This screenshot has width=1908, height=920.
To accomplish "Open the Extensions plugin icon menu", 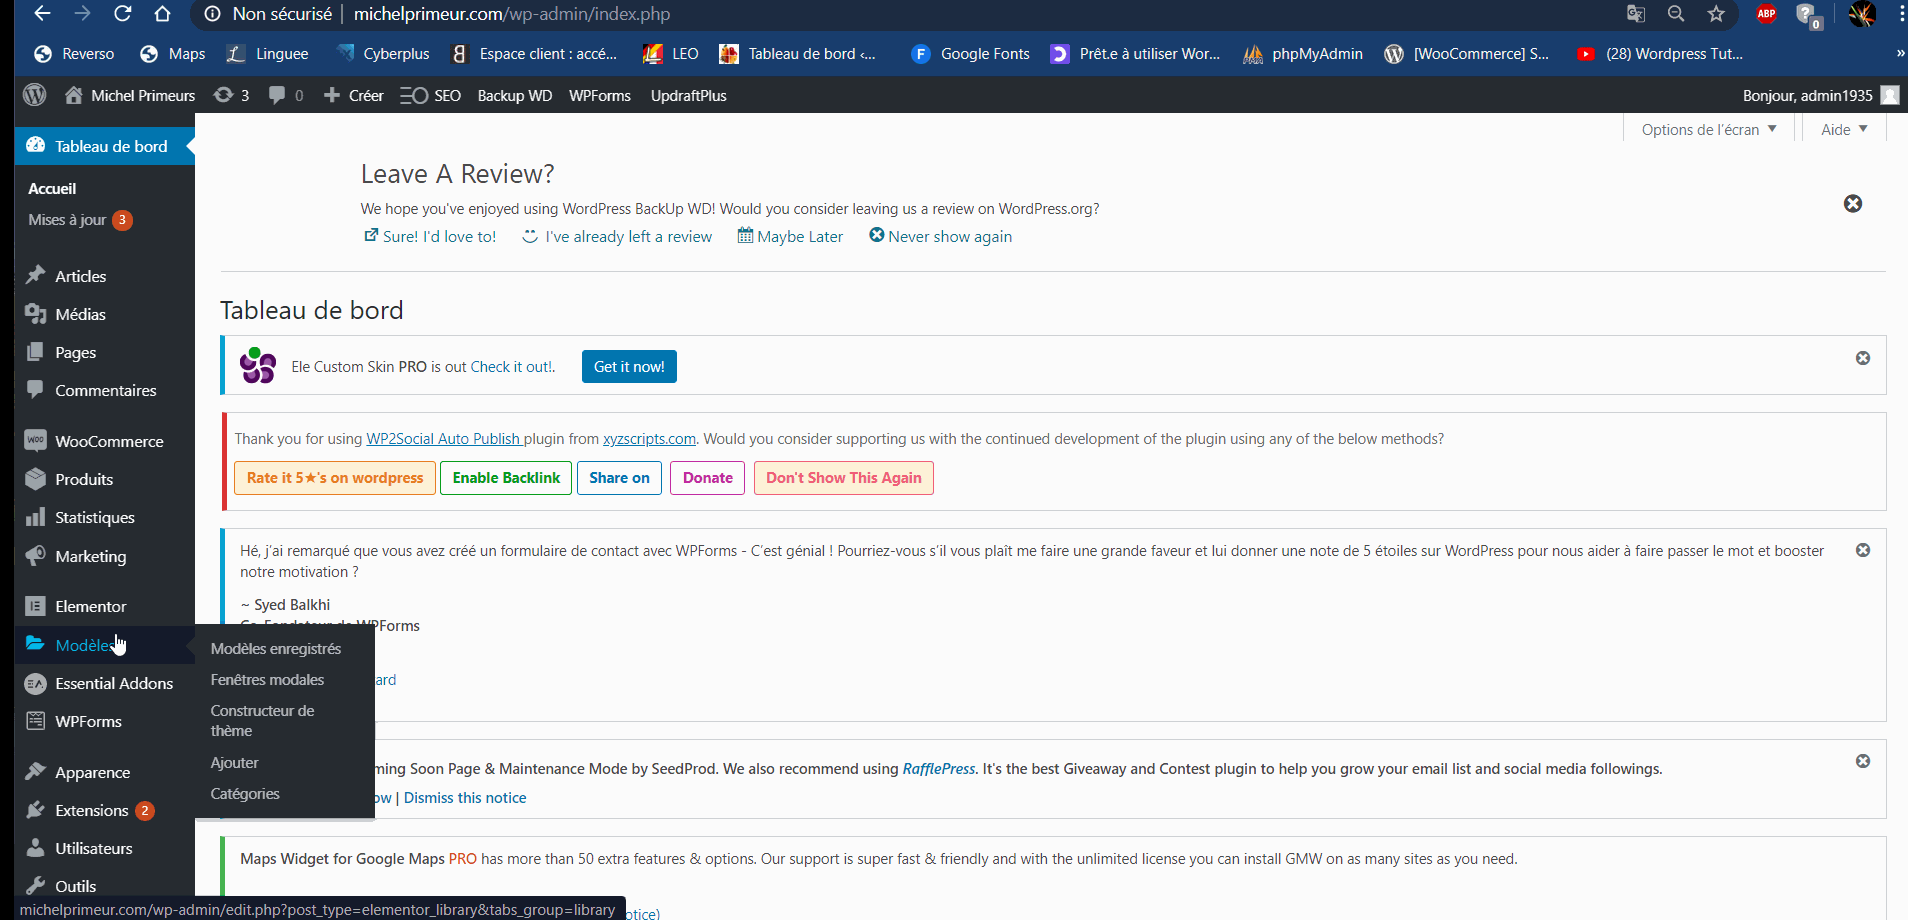I will tap(36, 810).
